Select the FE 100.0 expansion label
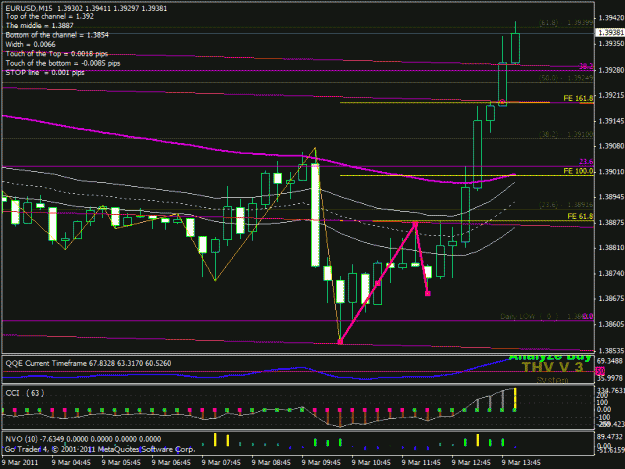 coord(578,171)
